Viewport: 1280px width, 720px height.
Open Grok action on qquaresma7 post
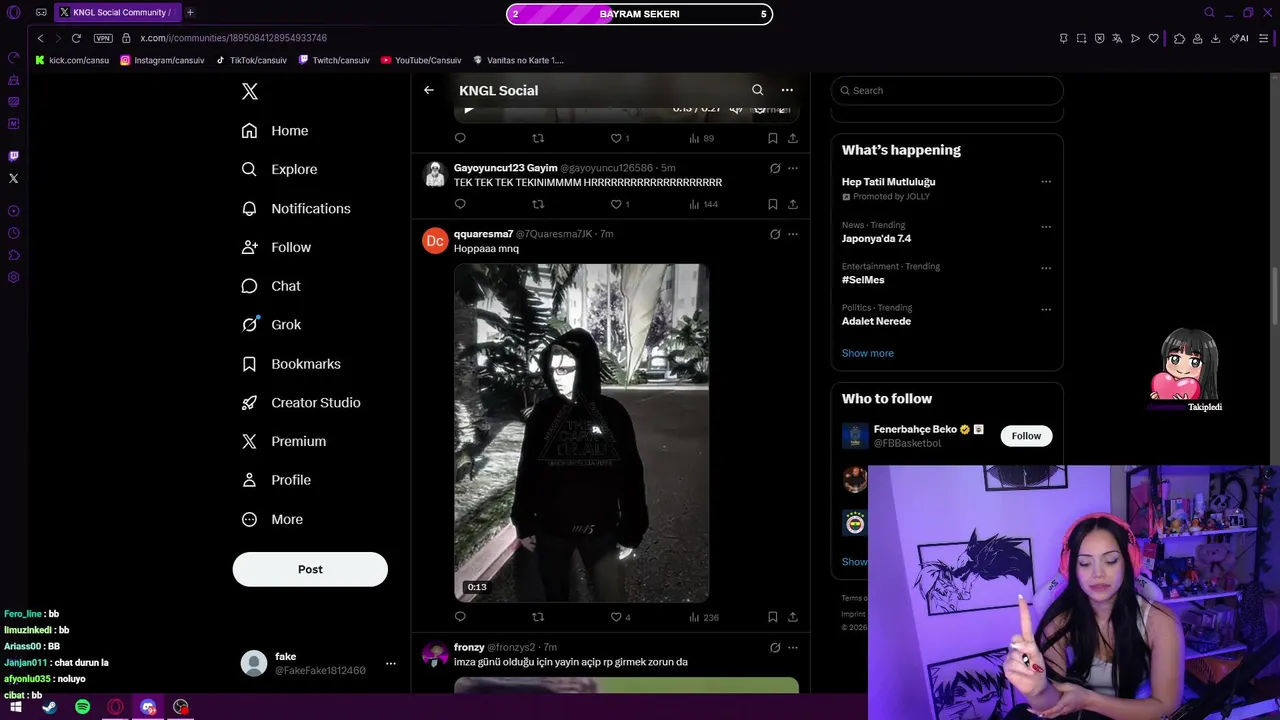(x=775, y=234)
